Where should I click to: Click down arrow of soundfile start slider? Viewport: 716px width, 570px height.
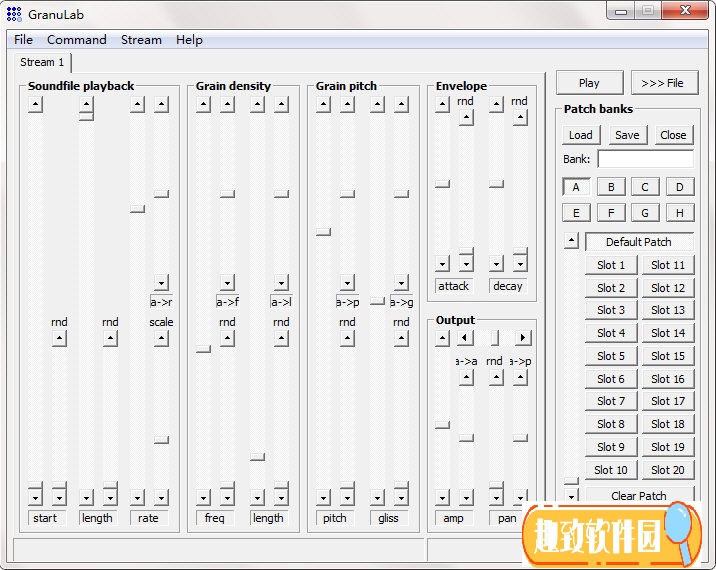pyautogui.click(x=35, y=497)
